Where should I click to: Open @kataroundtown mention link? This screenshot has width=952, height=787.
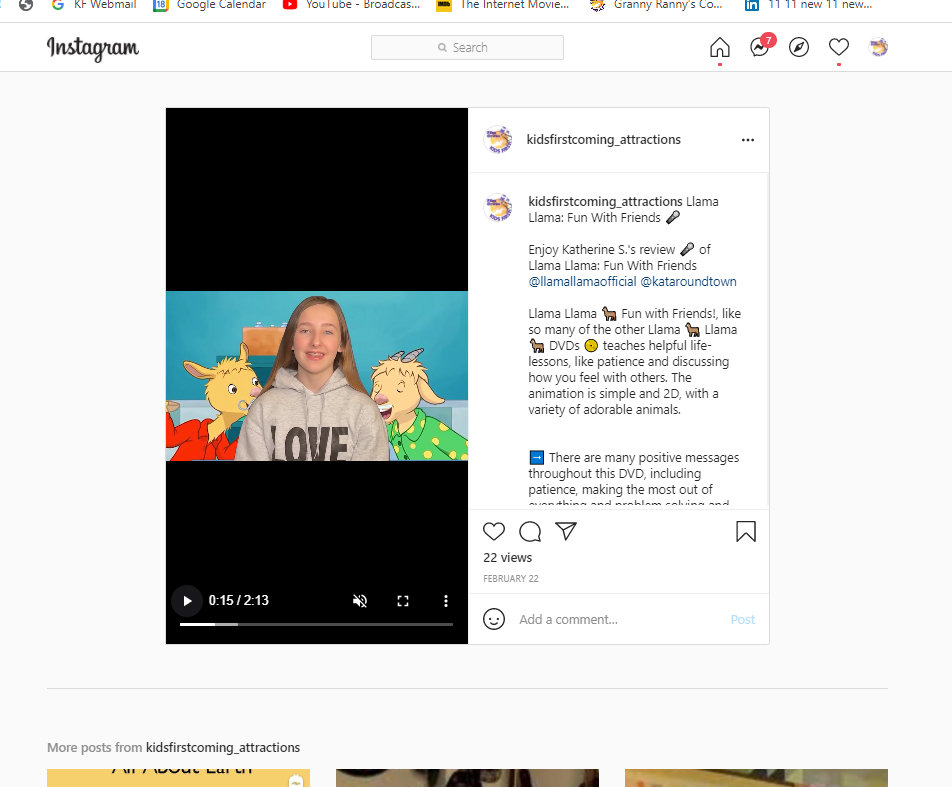click(x=688, y=282)
